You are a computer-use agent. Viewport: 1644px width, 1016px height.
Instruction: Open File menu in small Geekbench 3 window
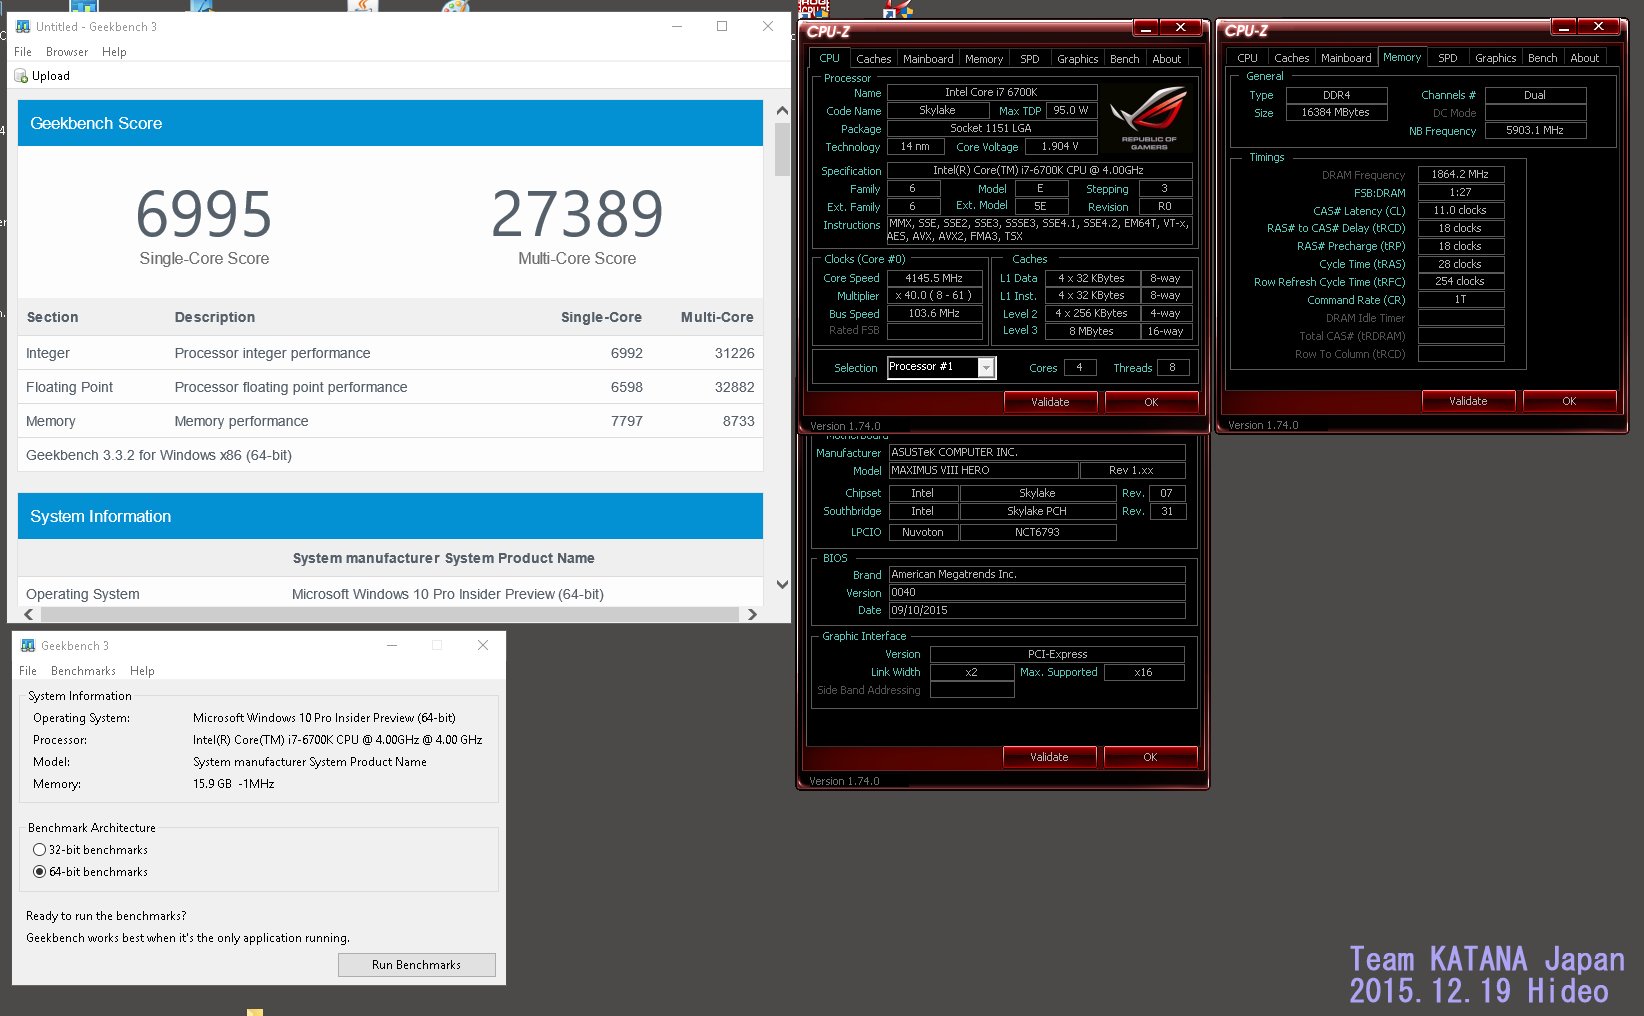(28, 671)
